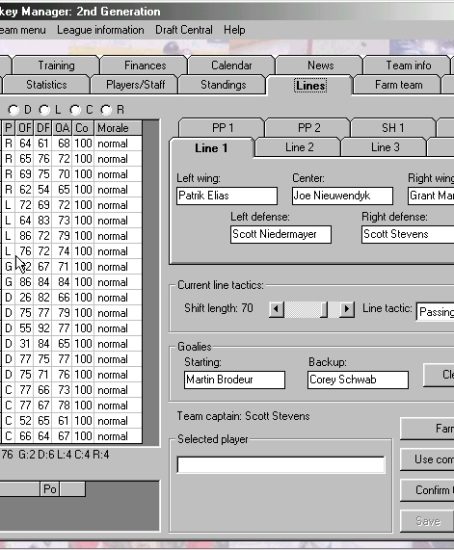Select the L player row with OF 86

click(x=72, y=236)
